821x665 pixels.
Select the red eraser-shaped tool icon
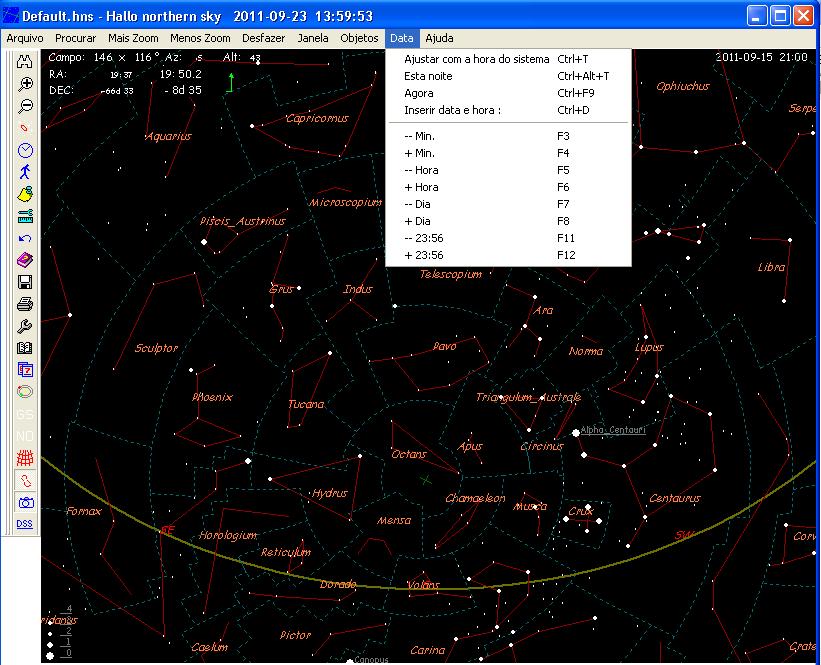(25, 128)
